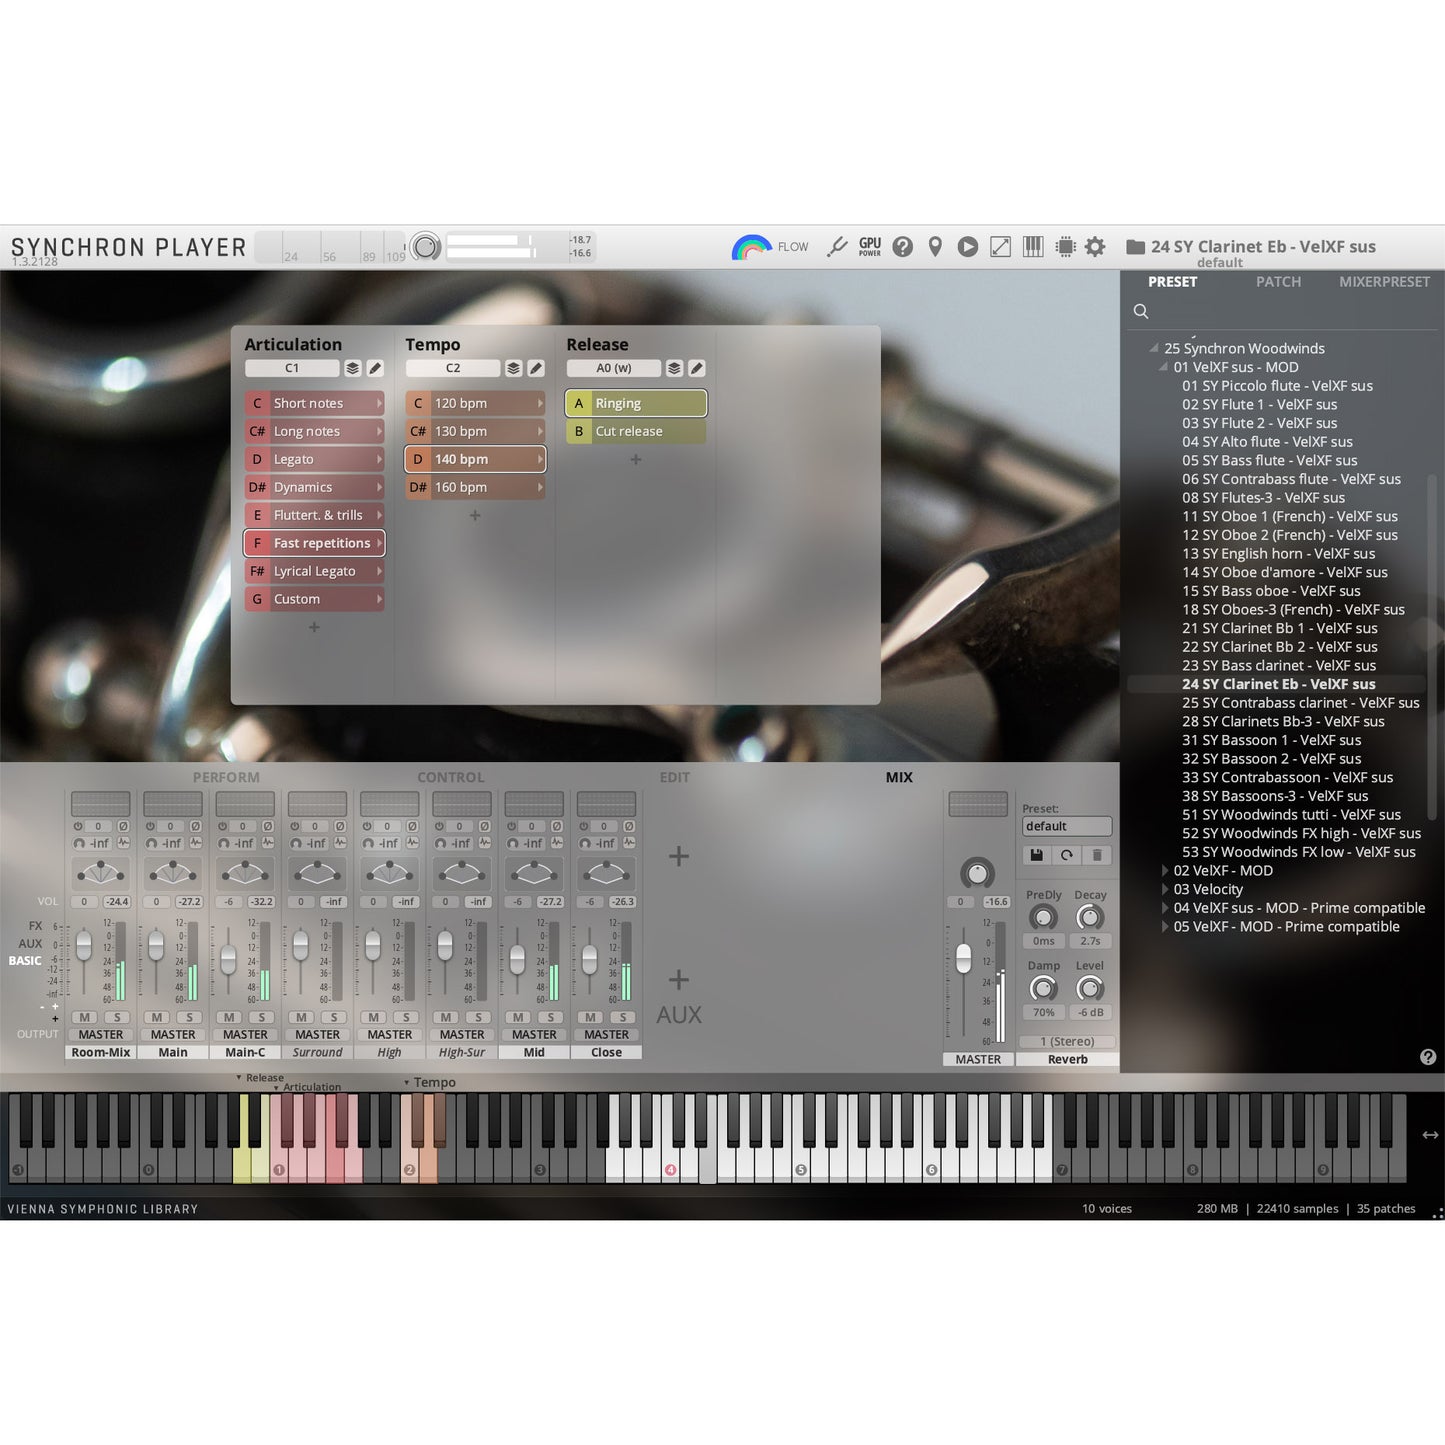Switch to the EDIT tab
The width and height of the screenshot is (1445, 1445).
click(674, 777)
